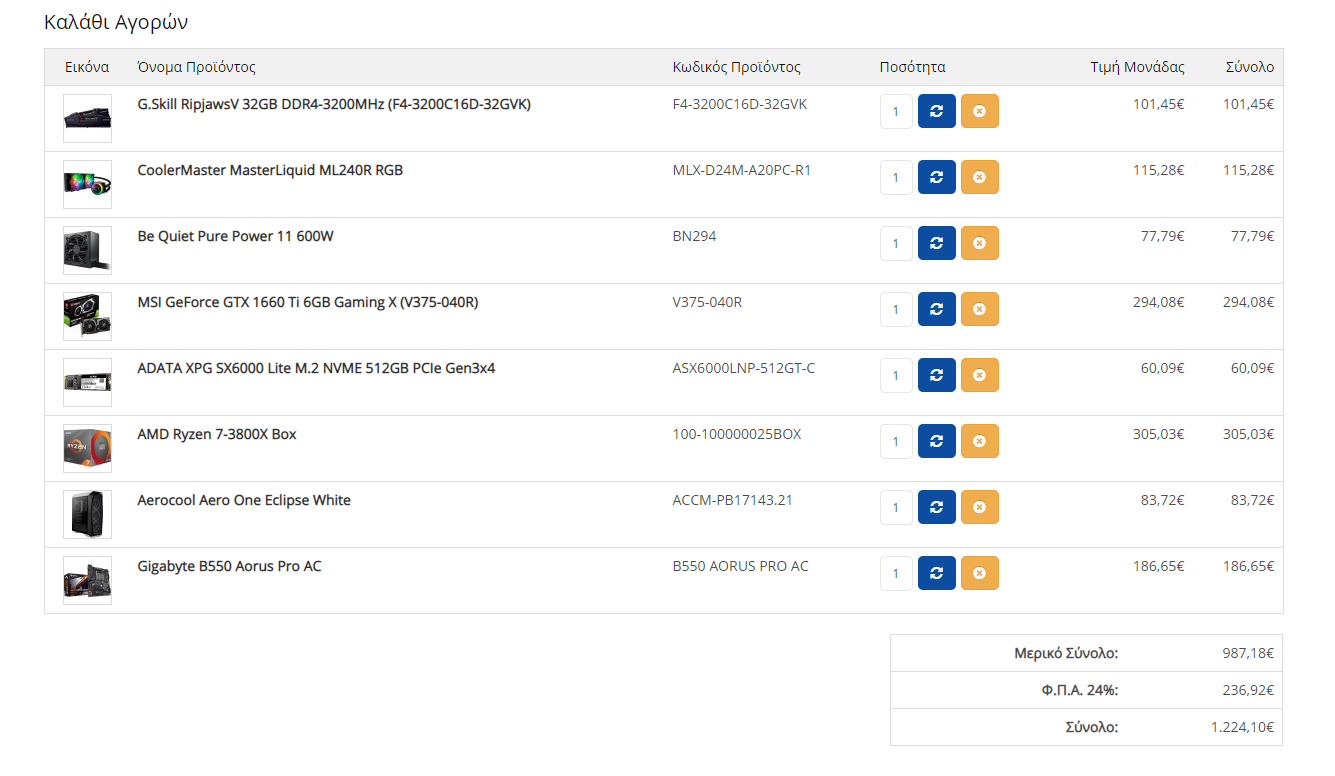Open AMD Ryzen 7-3800X Box product link
Viewport: 1335px width, 776px height.
tap(217, 434)
